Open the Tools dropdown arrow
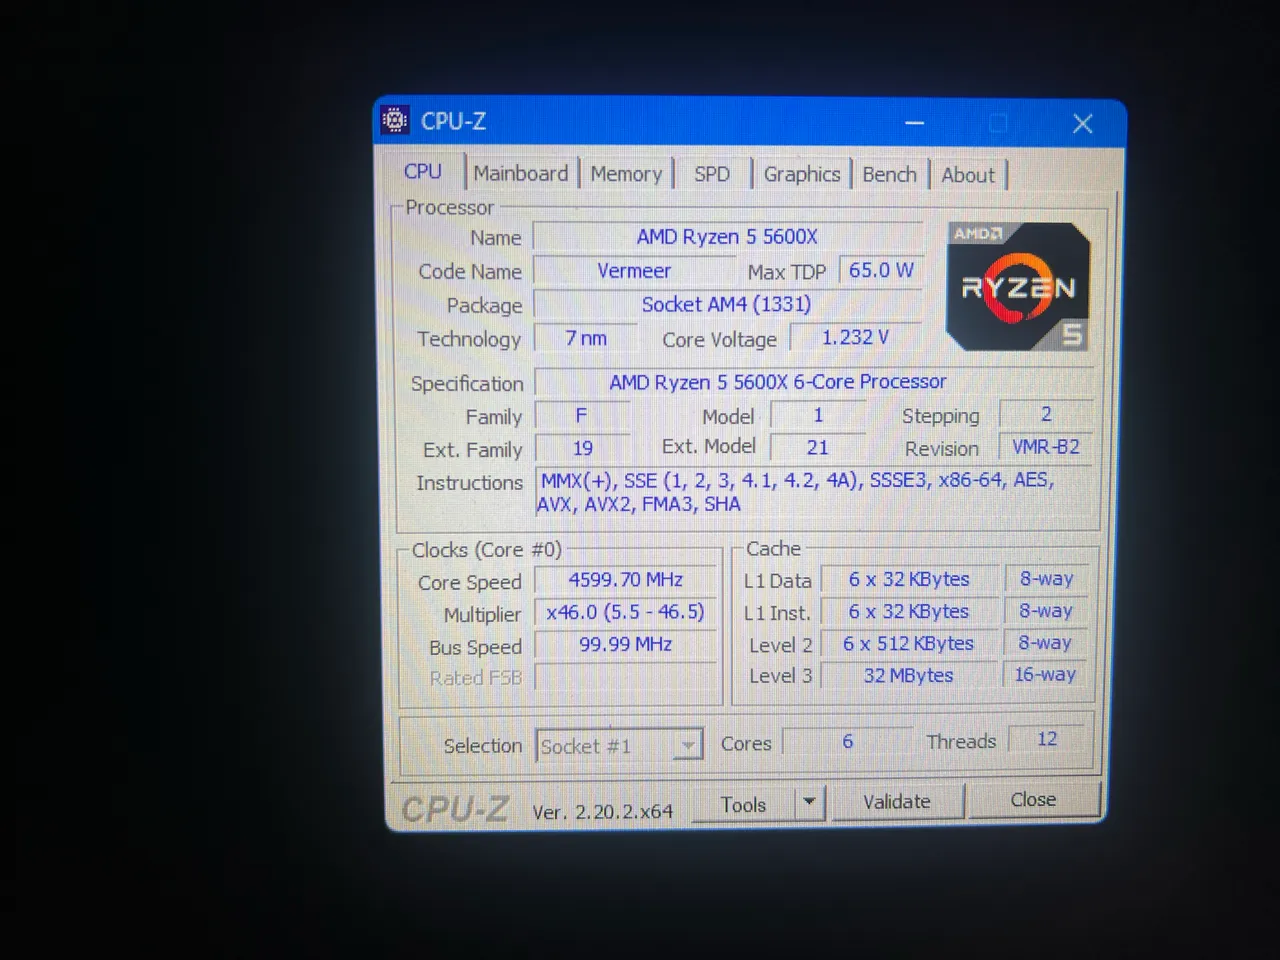 (809, 802)
